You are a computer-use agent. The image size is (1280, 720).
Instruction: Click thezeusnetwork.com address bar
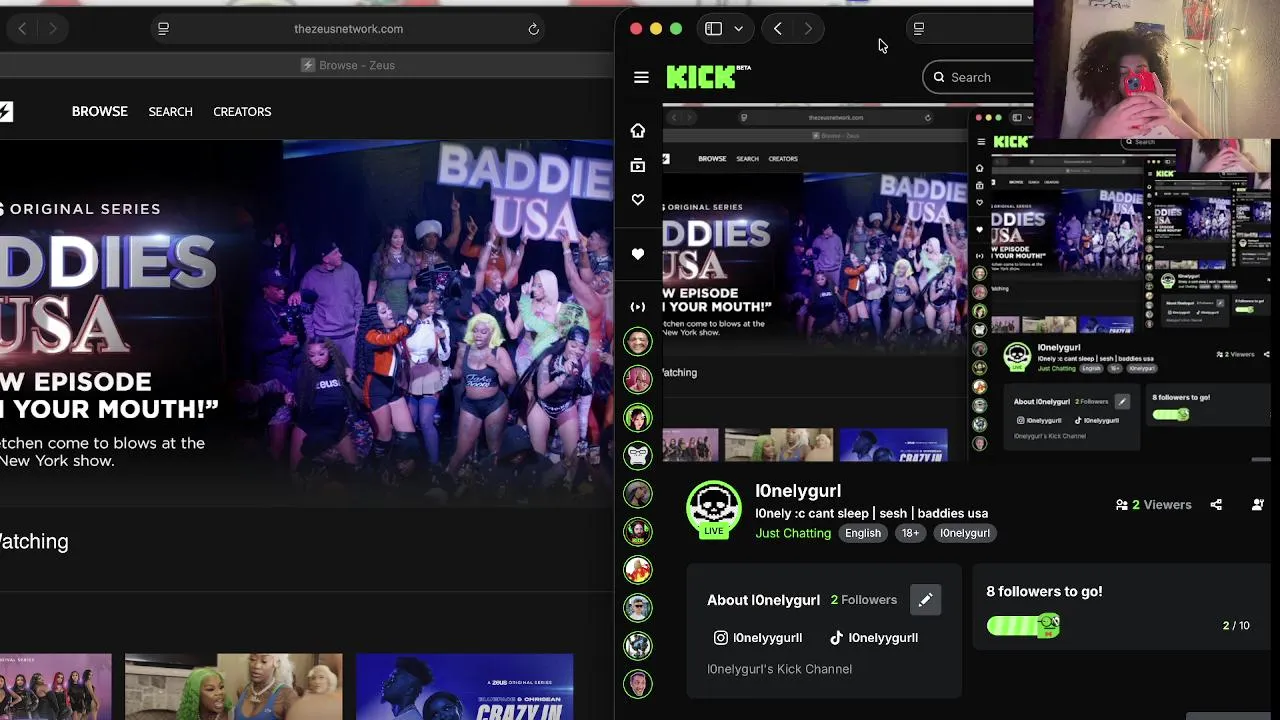point(348,29)
